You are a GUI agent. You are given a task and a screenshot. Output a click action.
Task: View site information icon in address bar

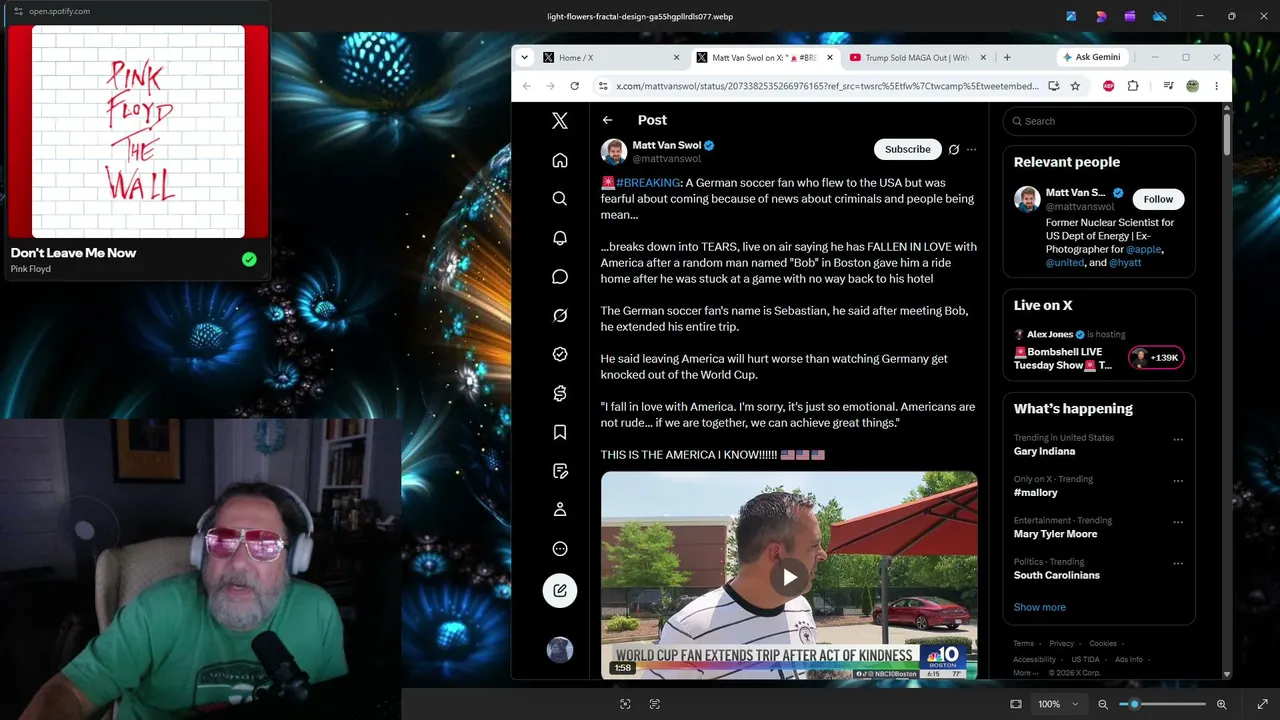[603, 86]
